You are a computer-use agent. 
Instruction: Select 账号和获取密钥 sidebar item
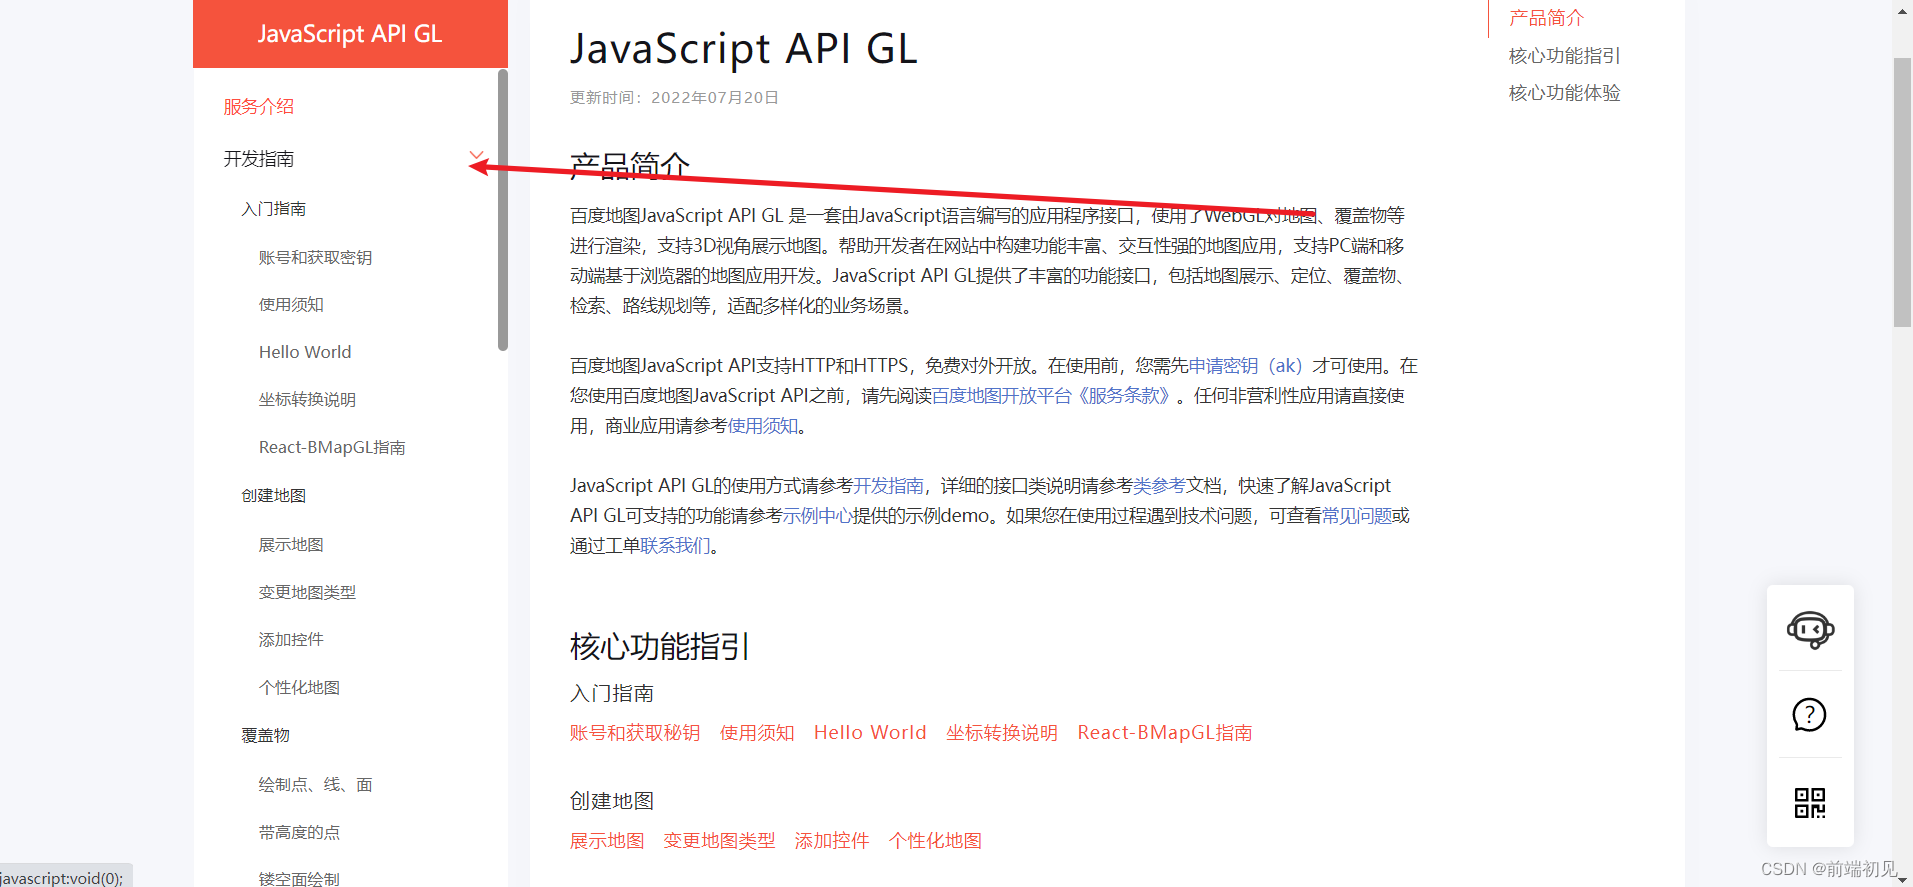click(315, 258)
